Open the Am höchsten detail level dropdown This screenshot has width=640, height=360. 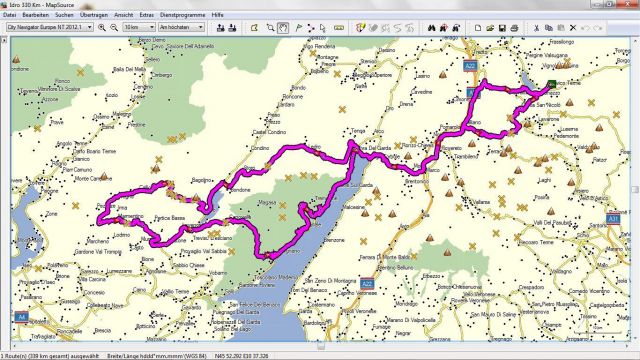pyautogui.click(x=181, y=27)
